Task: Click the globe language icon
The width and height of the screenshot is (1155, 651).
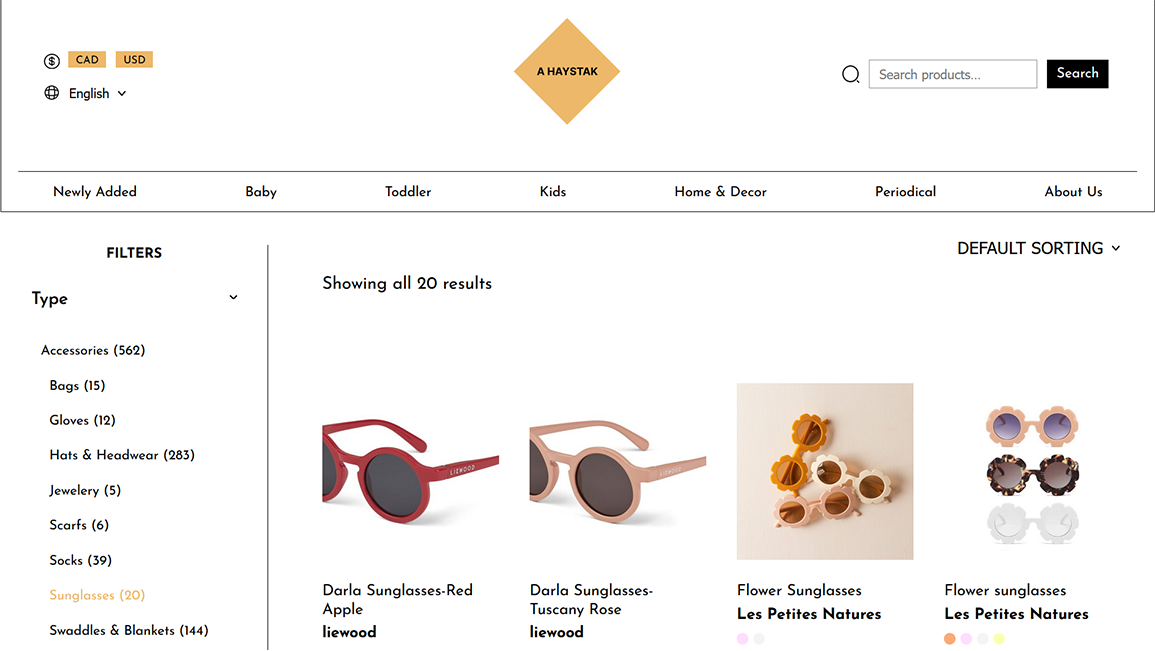Action: point(52,93)
